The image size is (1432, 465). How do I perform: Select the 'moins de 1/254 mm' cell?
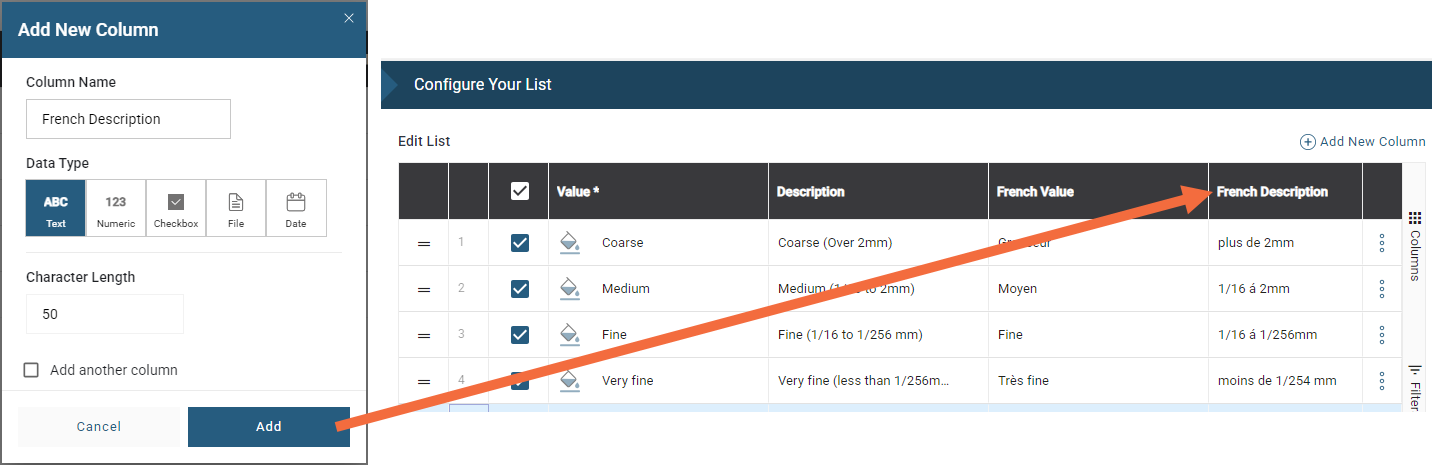pos(1285,381)
